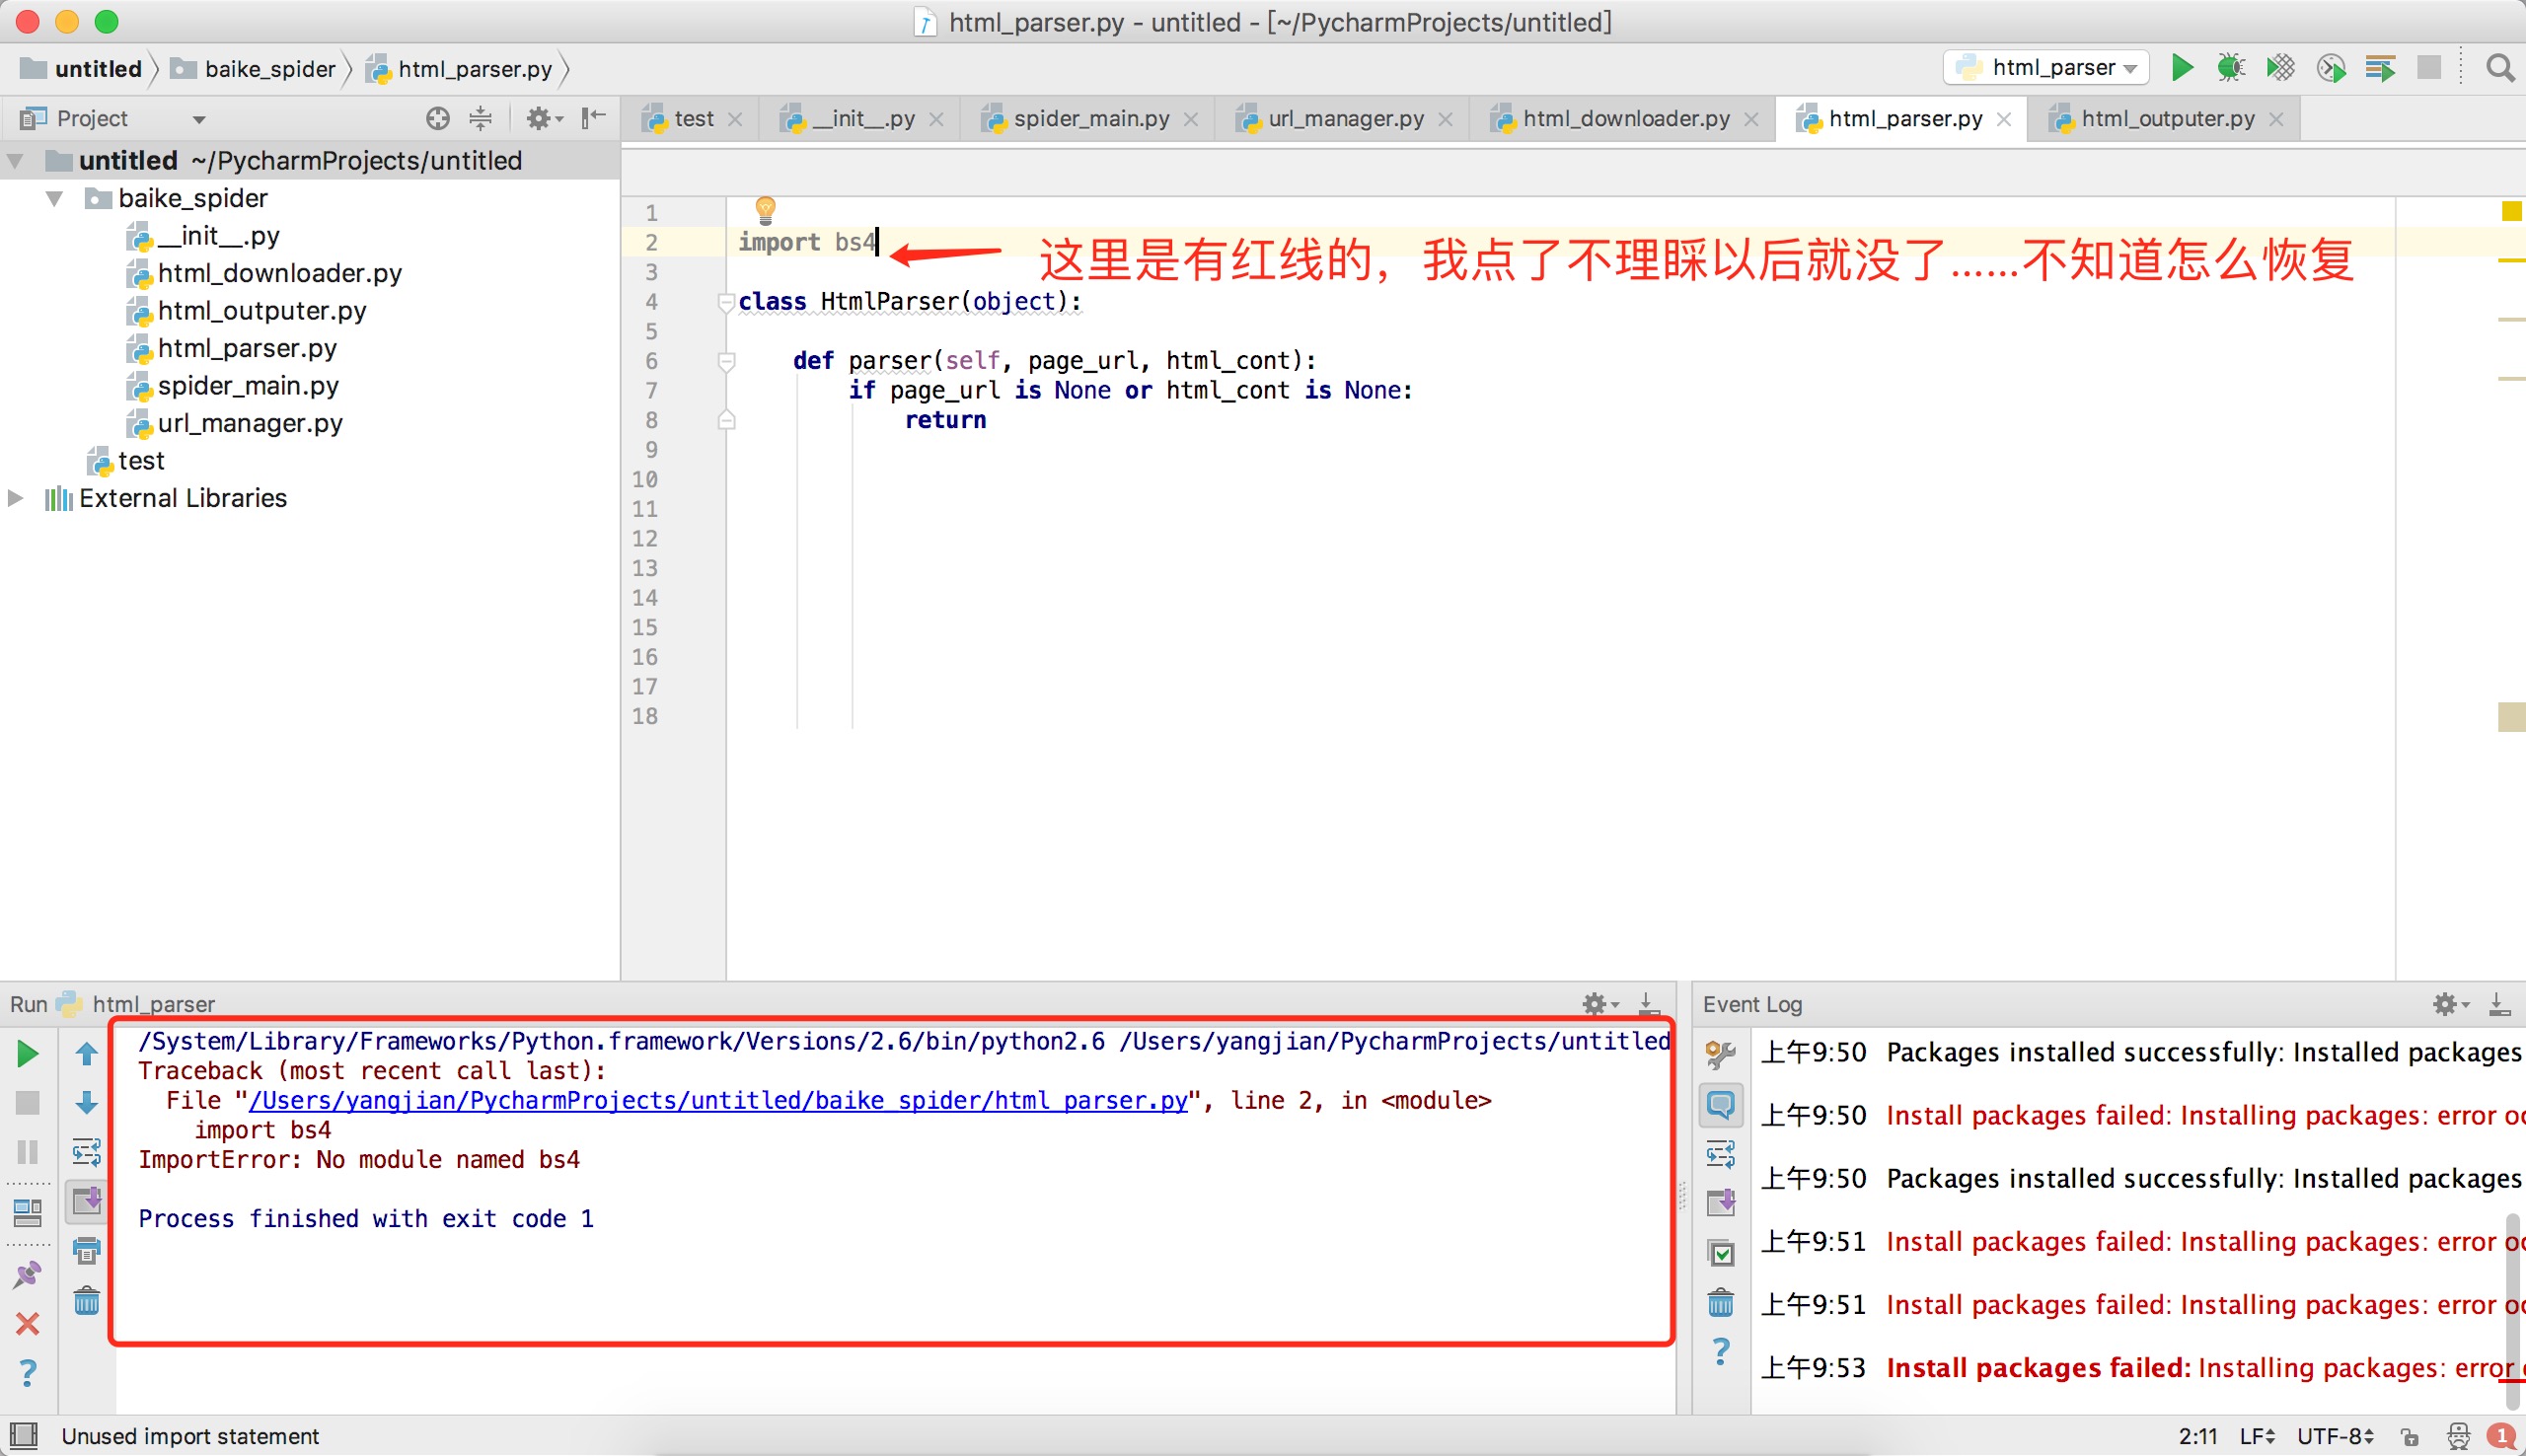Click the up stack trace arrow
Image resolution: width=2526 pixels, height=1456 pixels.
(86, 1054)
